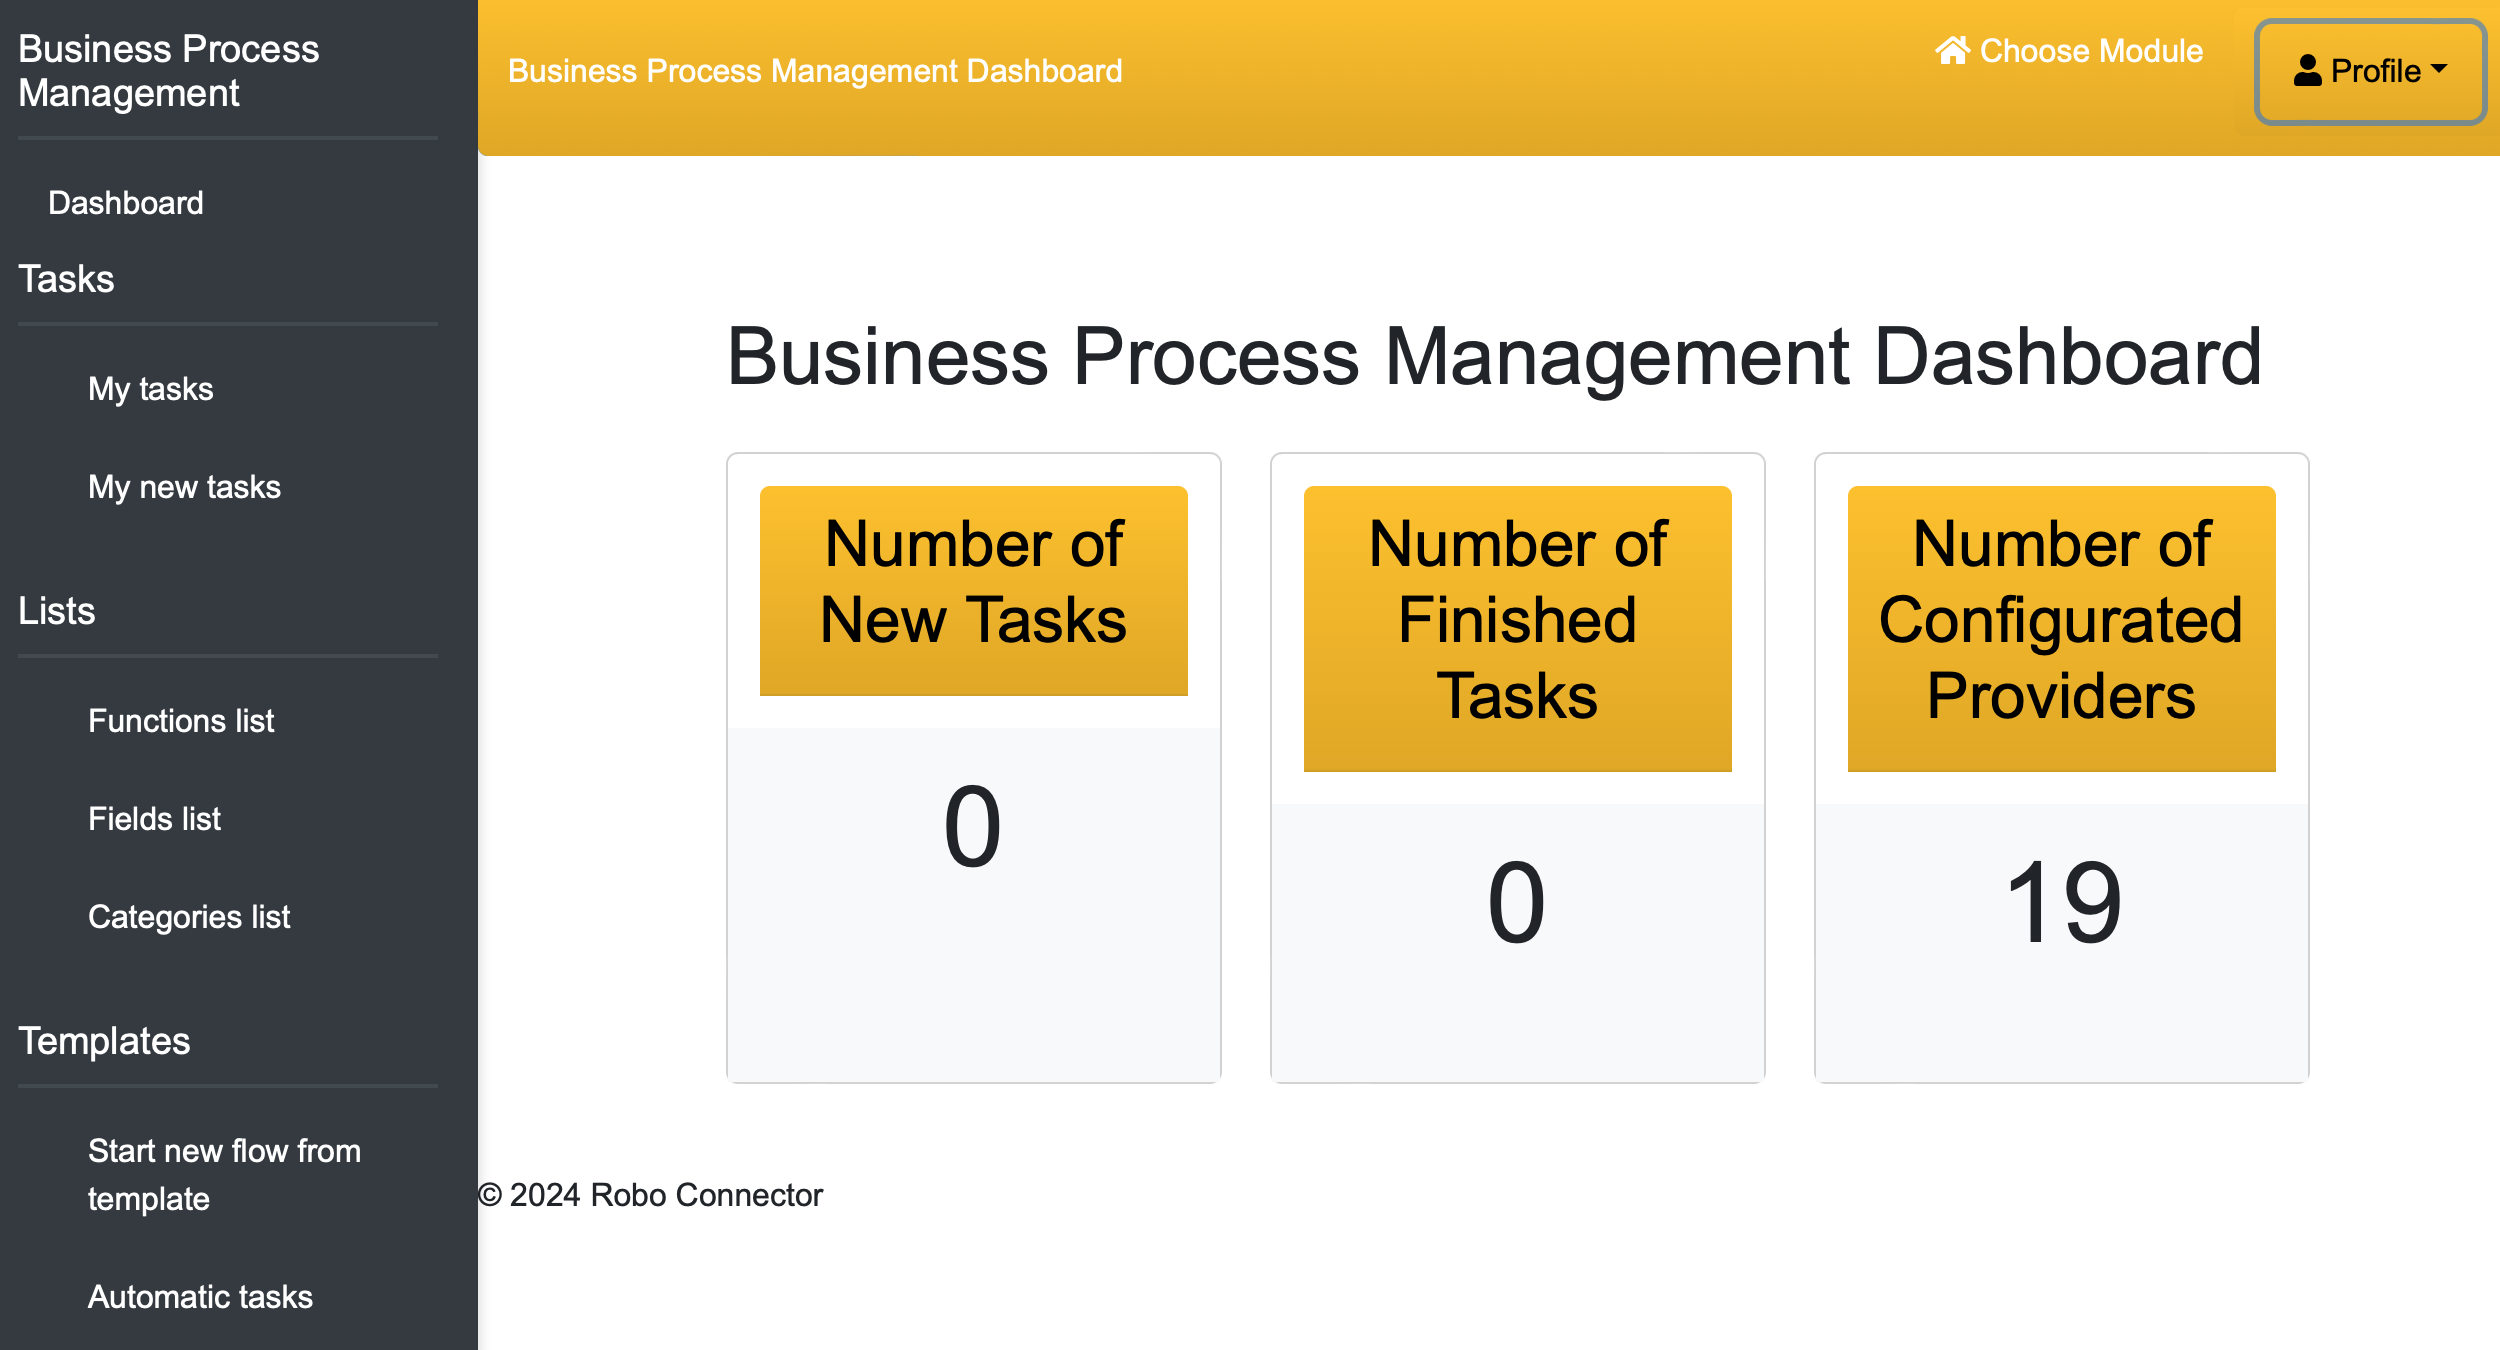Image resolution: width=2500 pixels, height=1350 pixels.
Task: Click the header Business Process Management Dashboard title
Action: 815,71
